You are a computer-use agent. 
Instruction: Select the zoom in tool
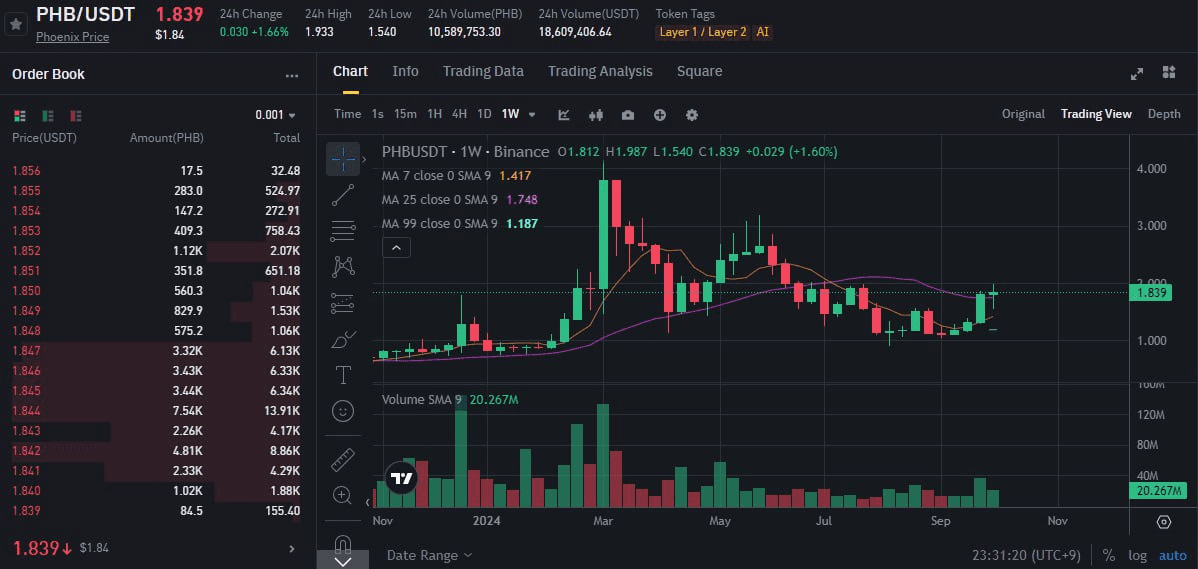point(343,495)
